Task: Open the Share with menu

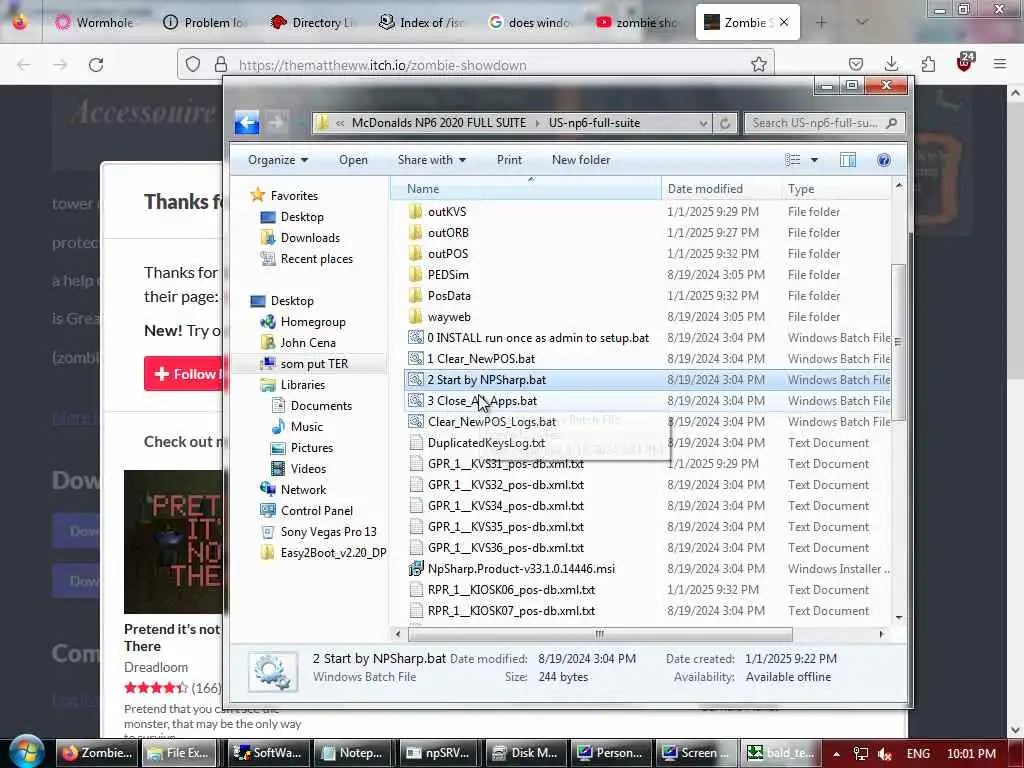Action: pos(431,160)
